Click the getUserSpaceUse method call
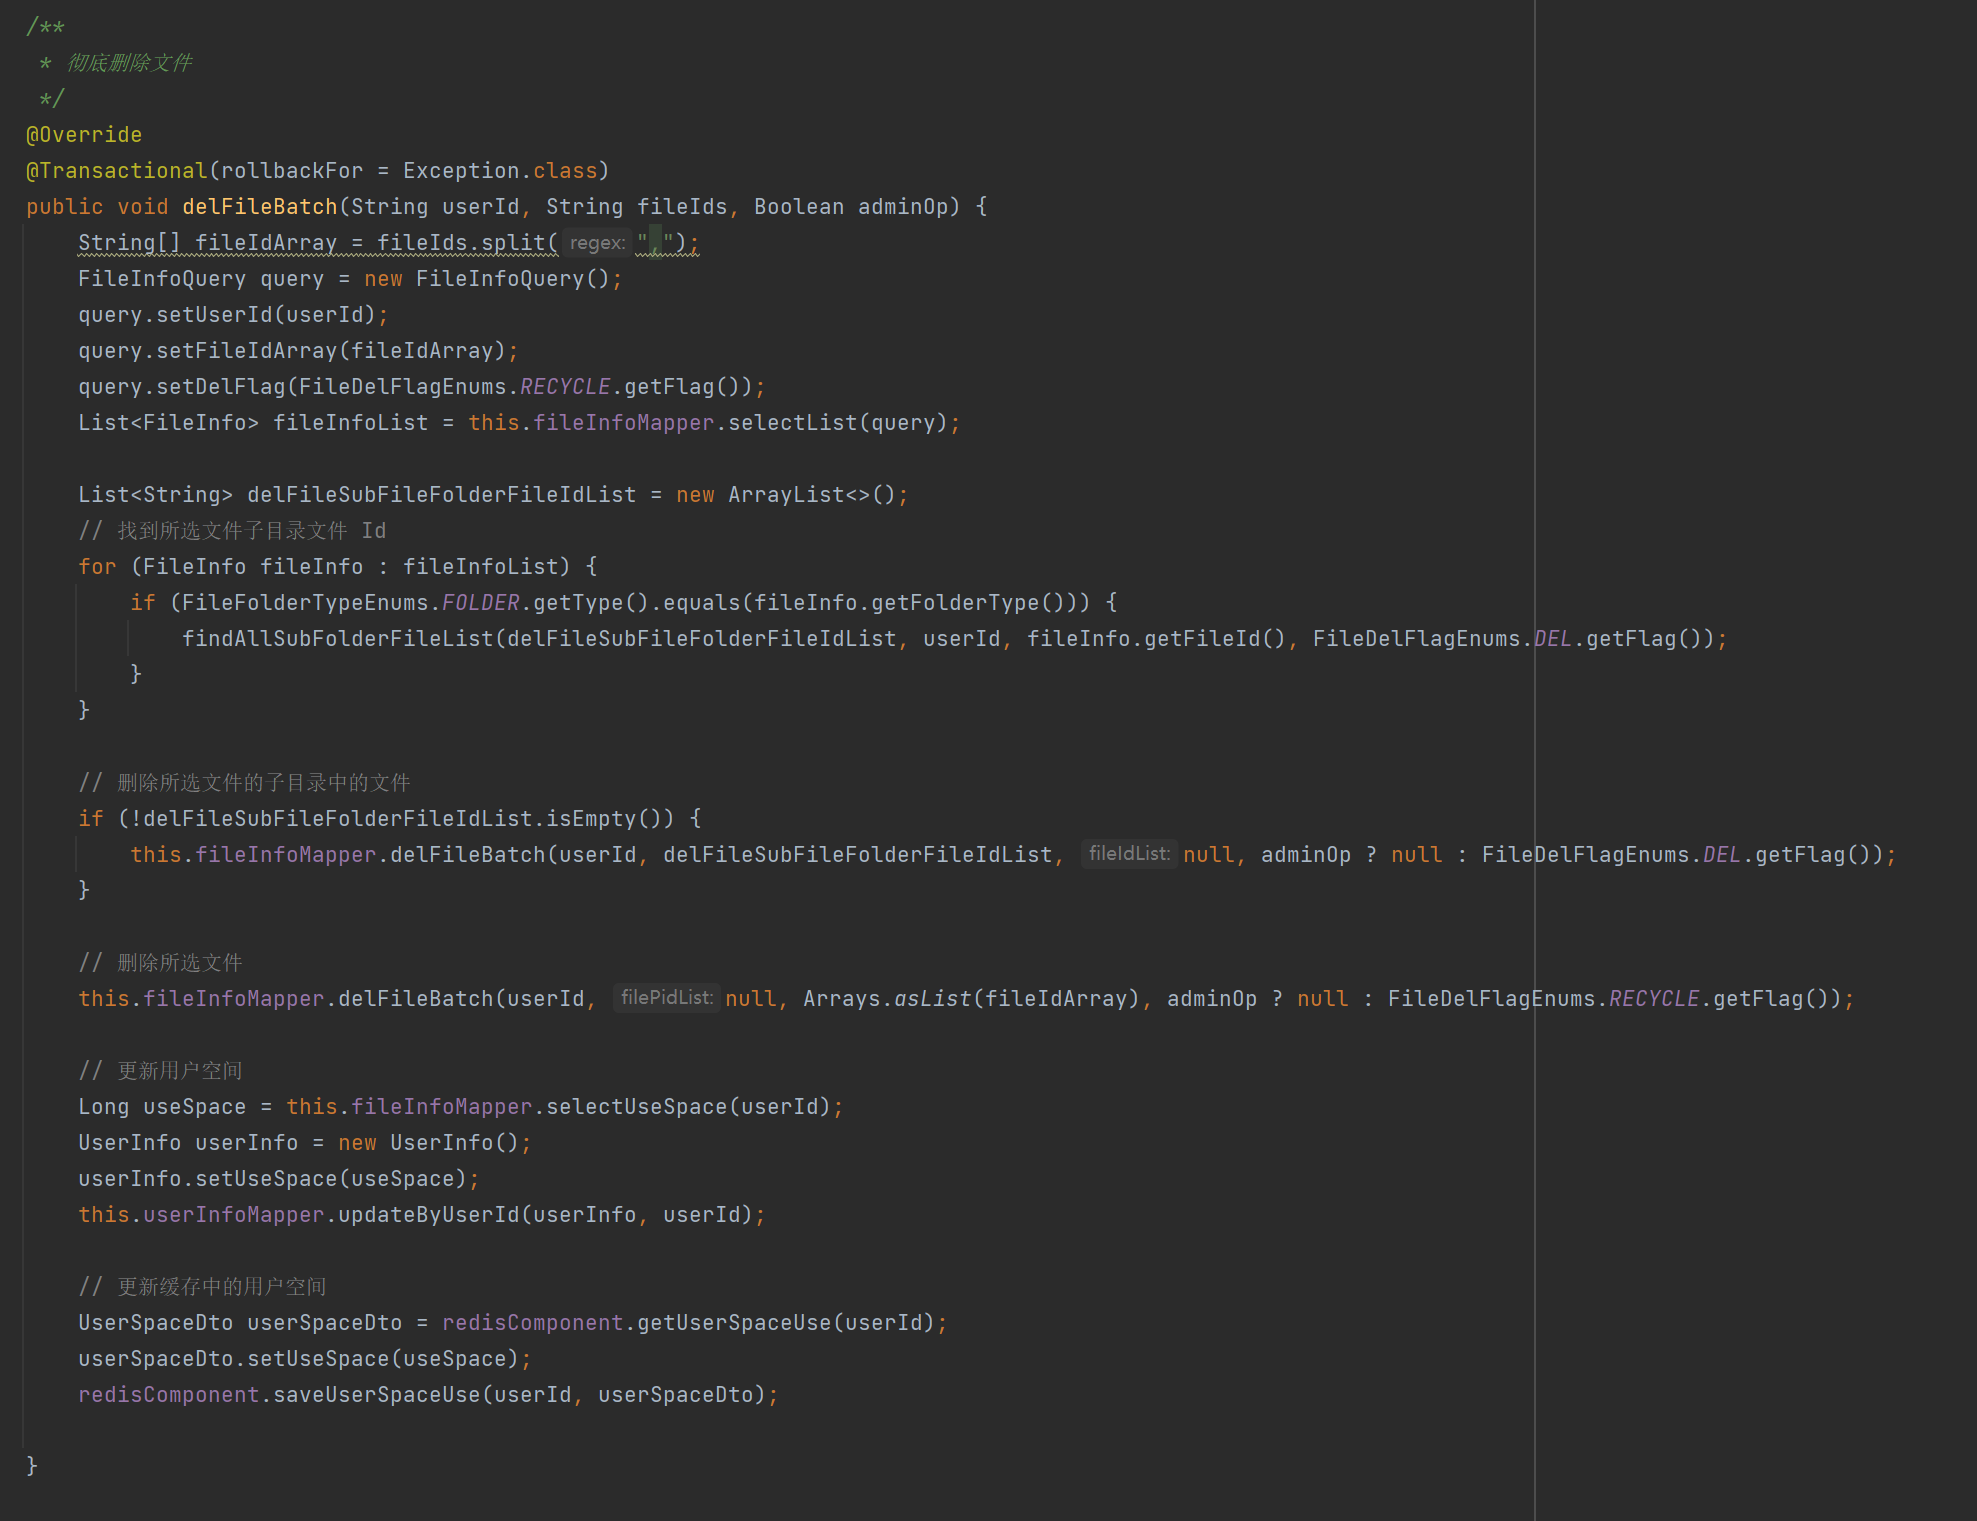This screenshot has height=1521, width=1977. coord(734,1323)
